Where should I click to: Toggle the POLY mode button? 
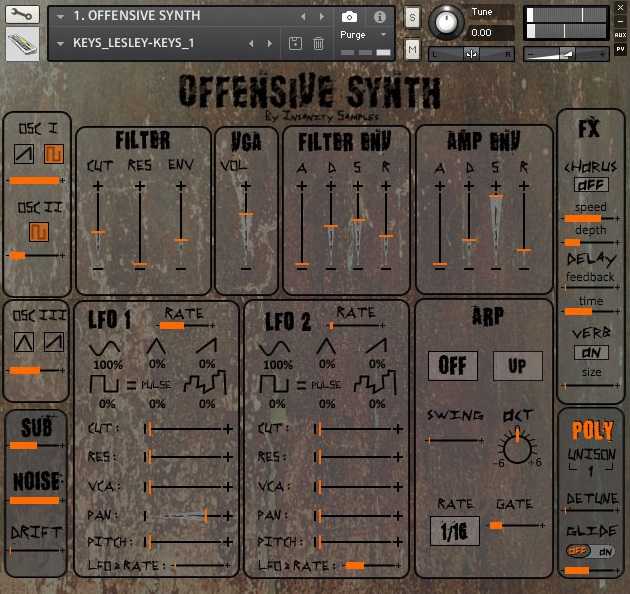(x=592, y=430)
